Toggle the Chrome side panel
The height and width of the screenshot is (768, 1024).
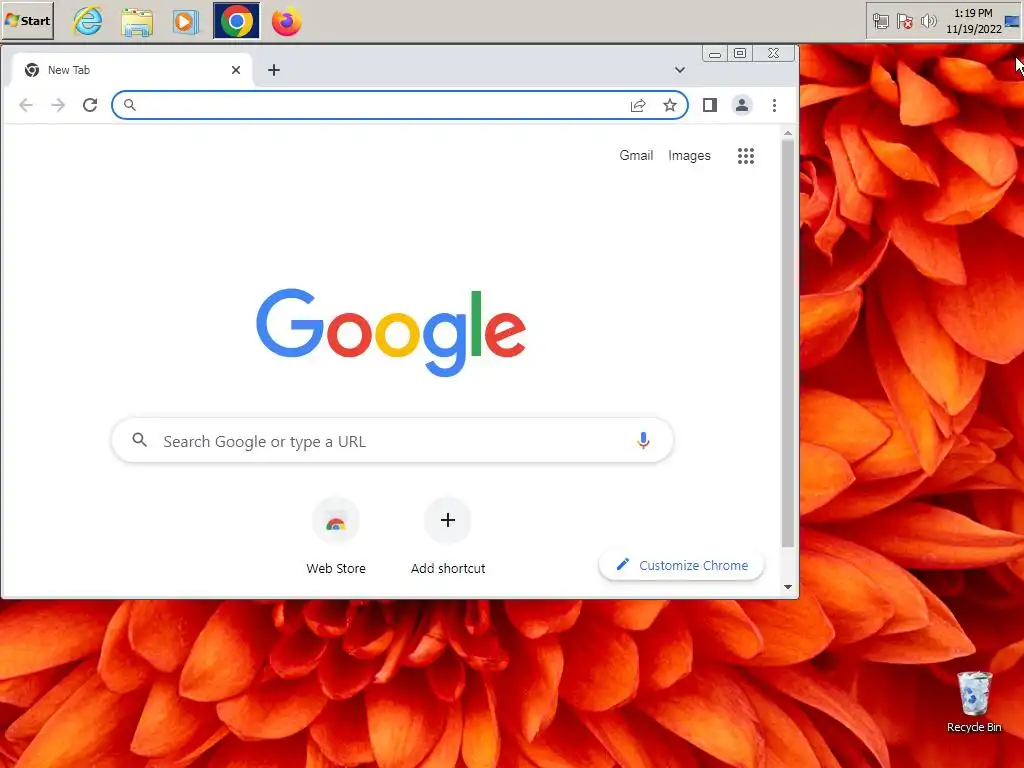(710, 105)
